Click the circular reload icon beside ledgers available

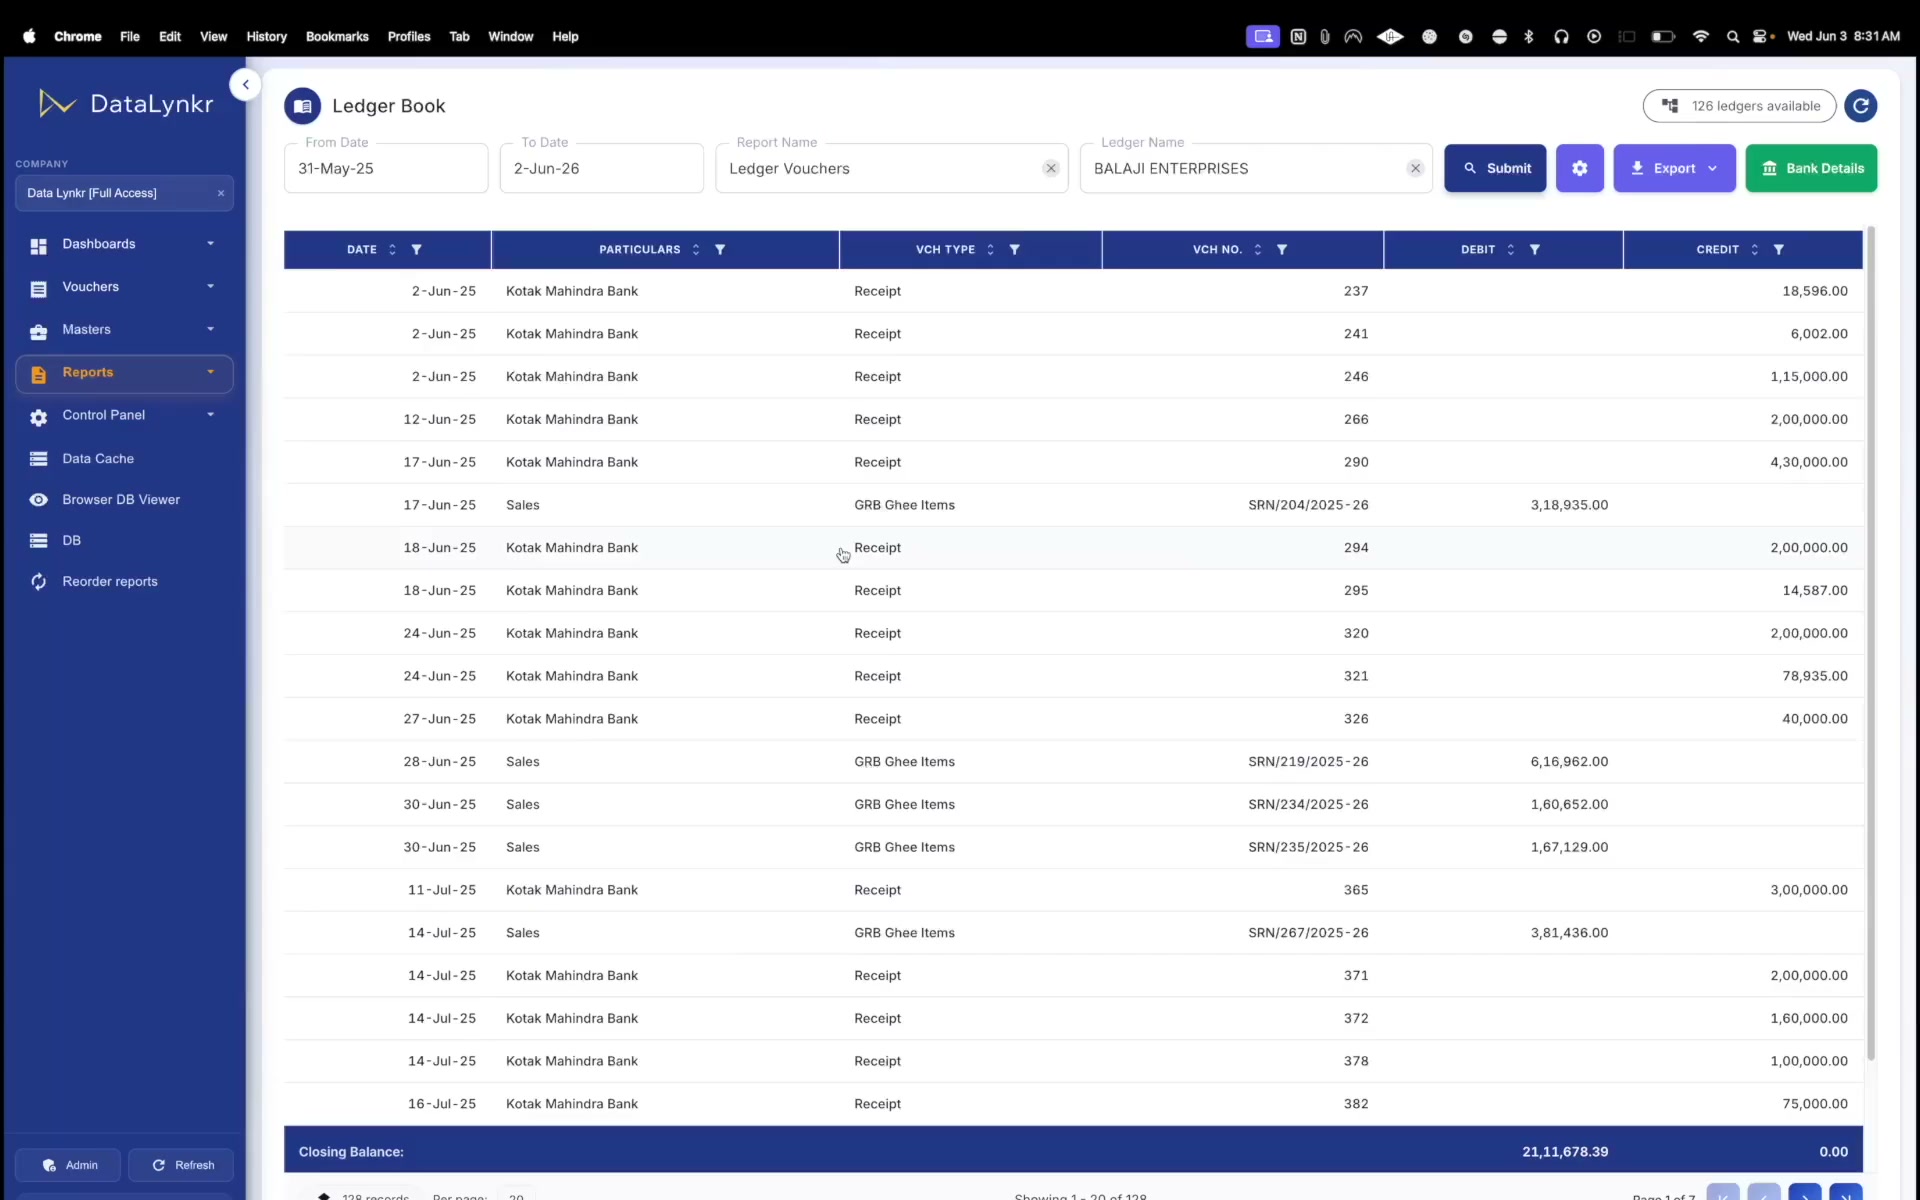point(1860,106)
